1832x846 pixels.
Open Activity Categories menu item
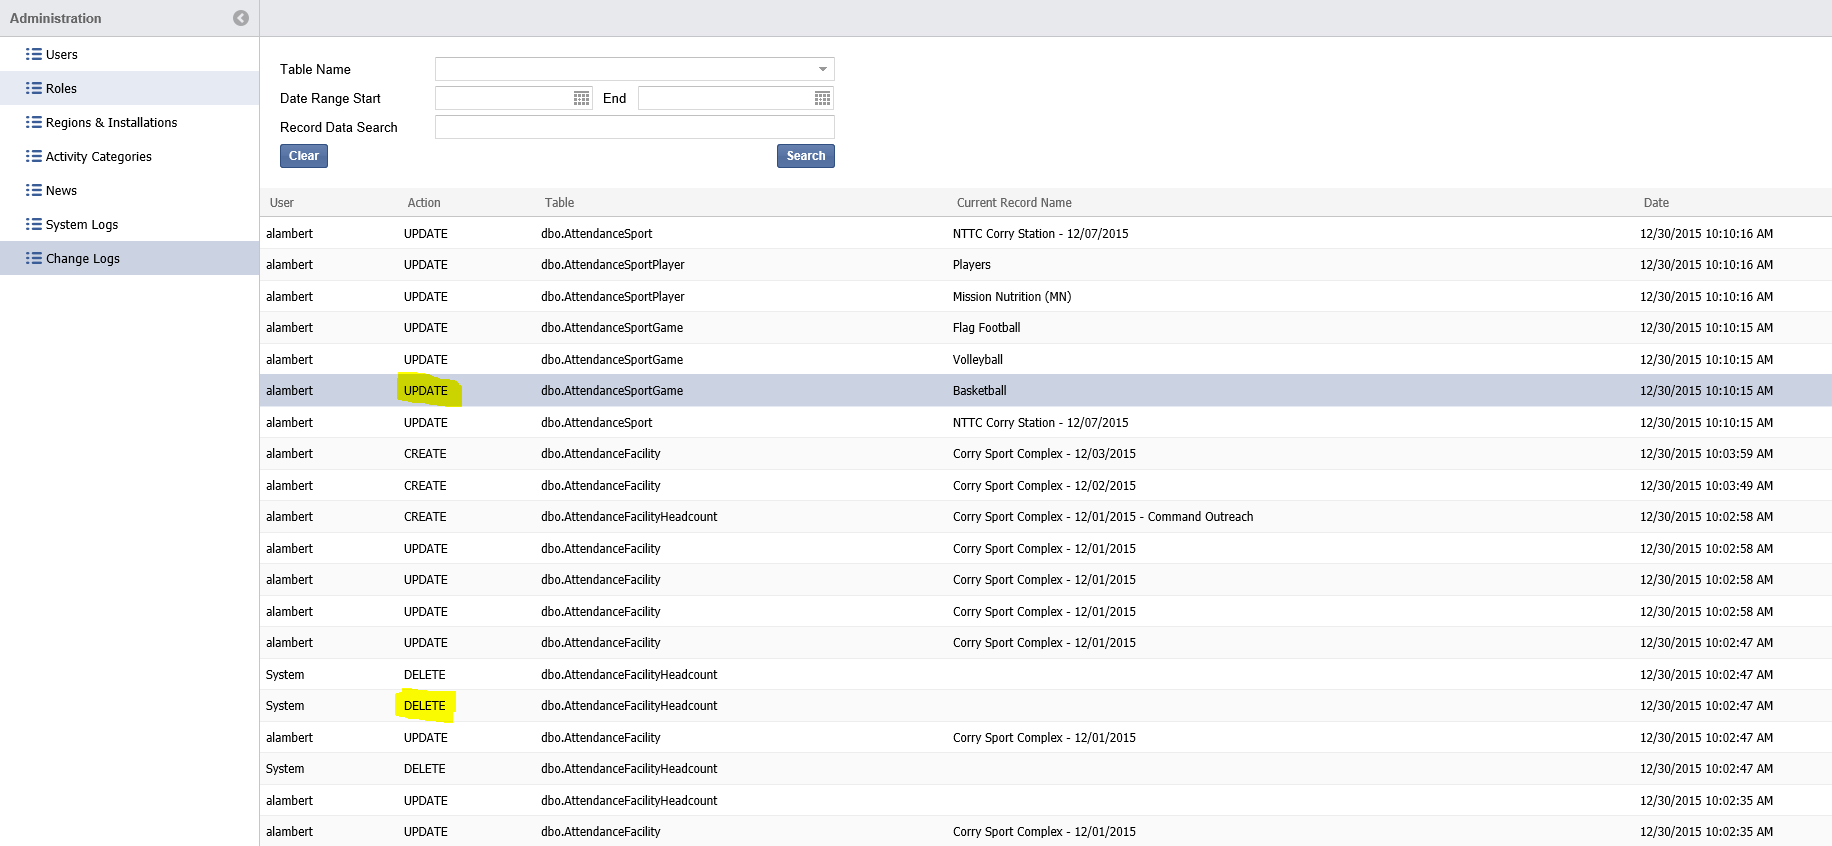click(98, 157)
